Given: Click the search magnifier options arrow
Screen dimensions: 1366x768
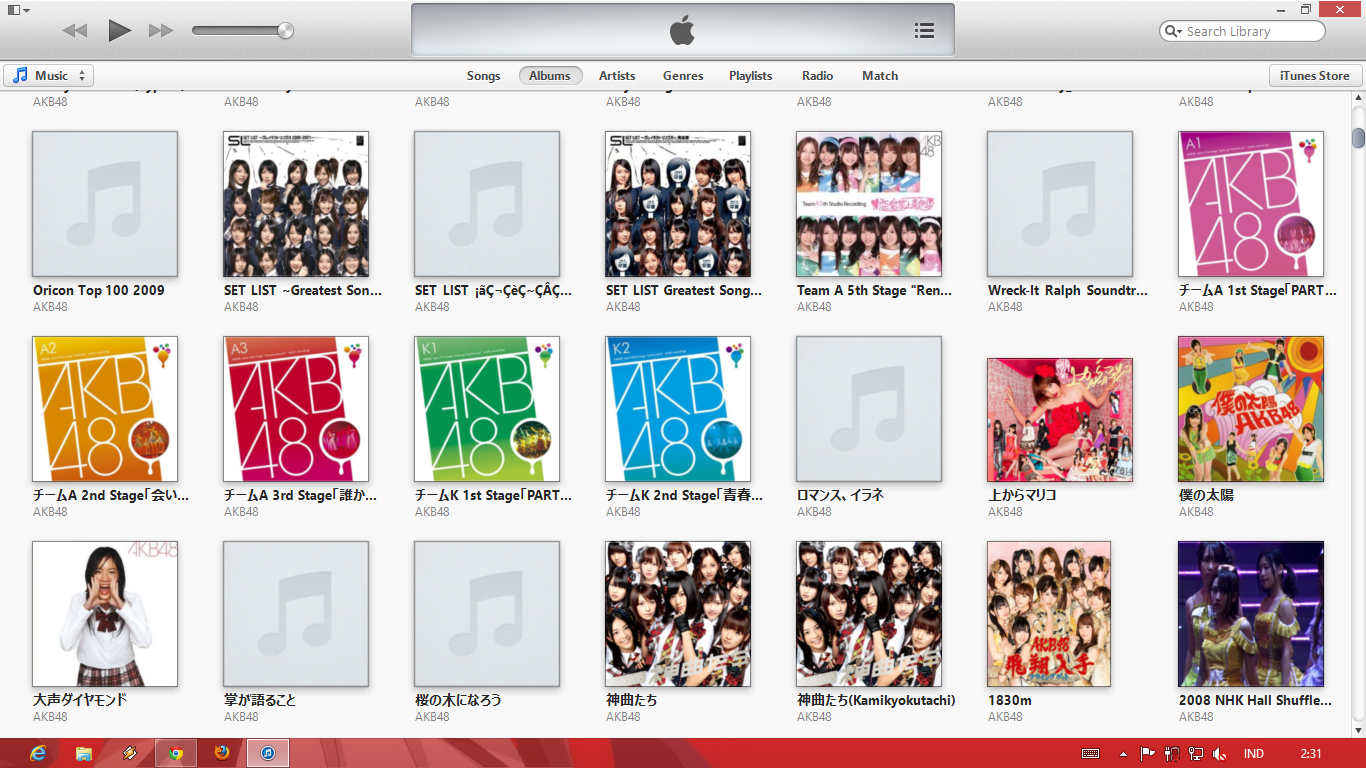Looking at the screenshot, I should pos(1173,31).
